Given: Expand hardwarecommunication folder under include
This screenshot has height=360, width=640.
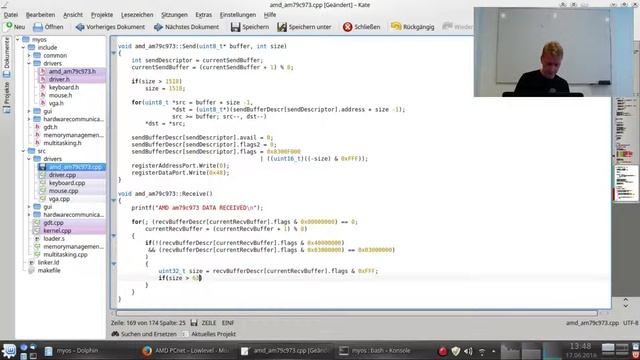Looking at the screenshot, I should pyautogui.click(x=29, y=119).
